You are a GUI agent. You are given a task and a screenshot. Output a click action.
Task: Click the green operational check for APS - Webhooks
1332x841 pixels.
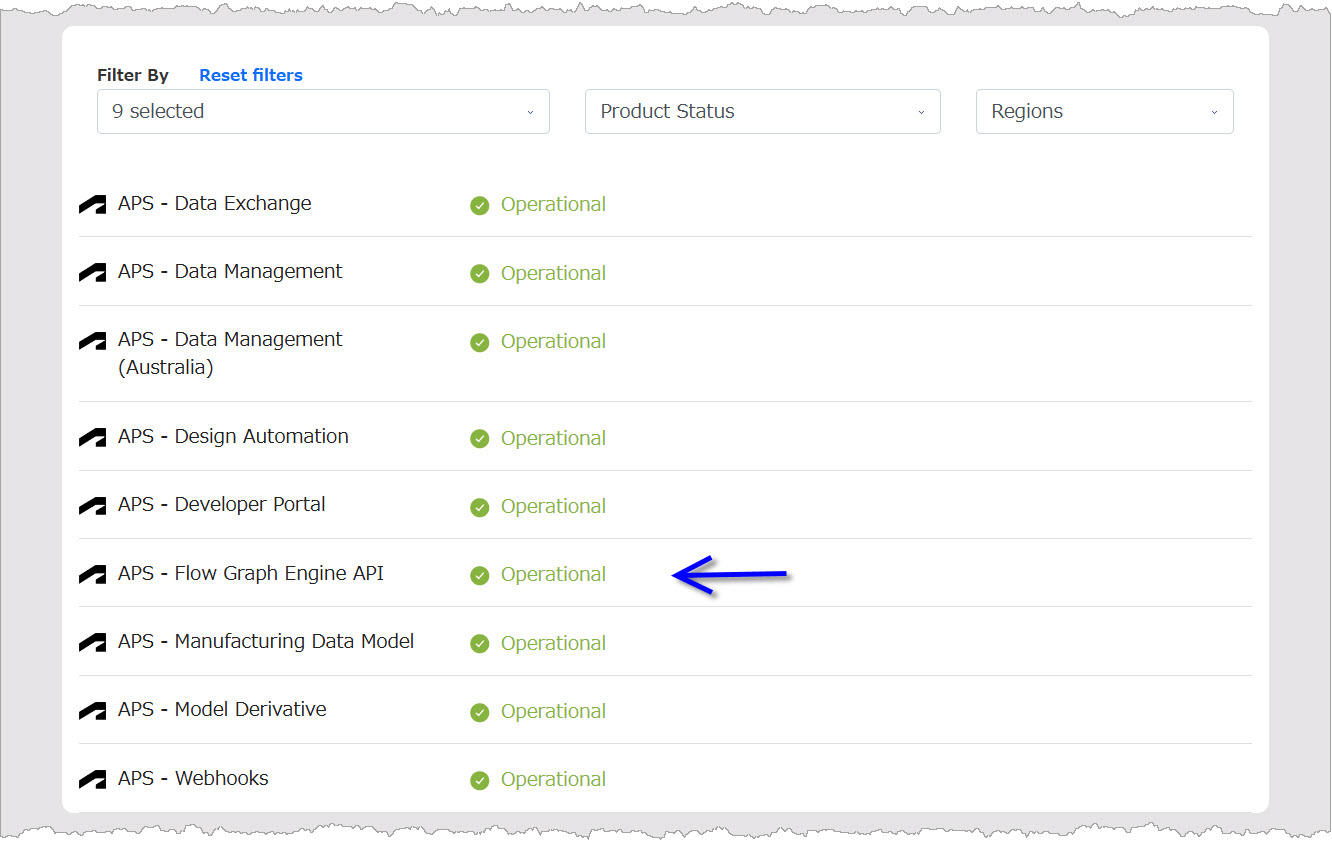[480, 779]
